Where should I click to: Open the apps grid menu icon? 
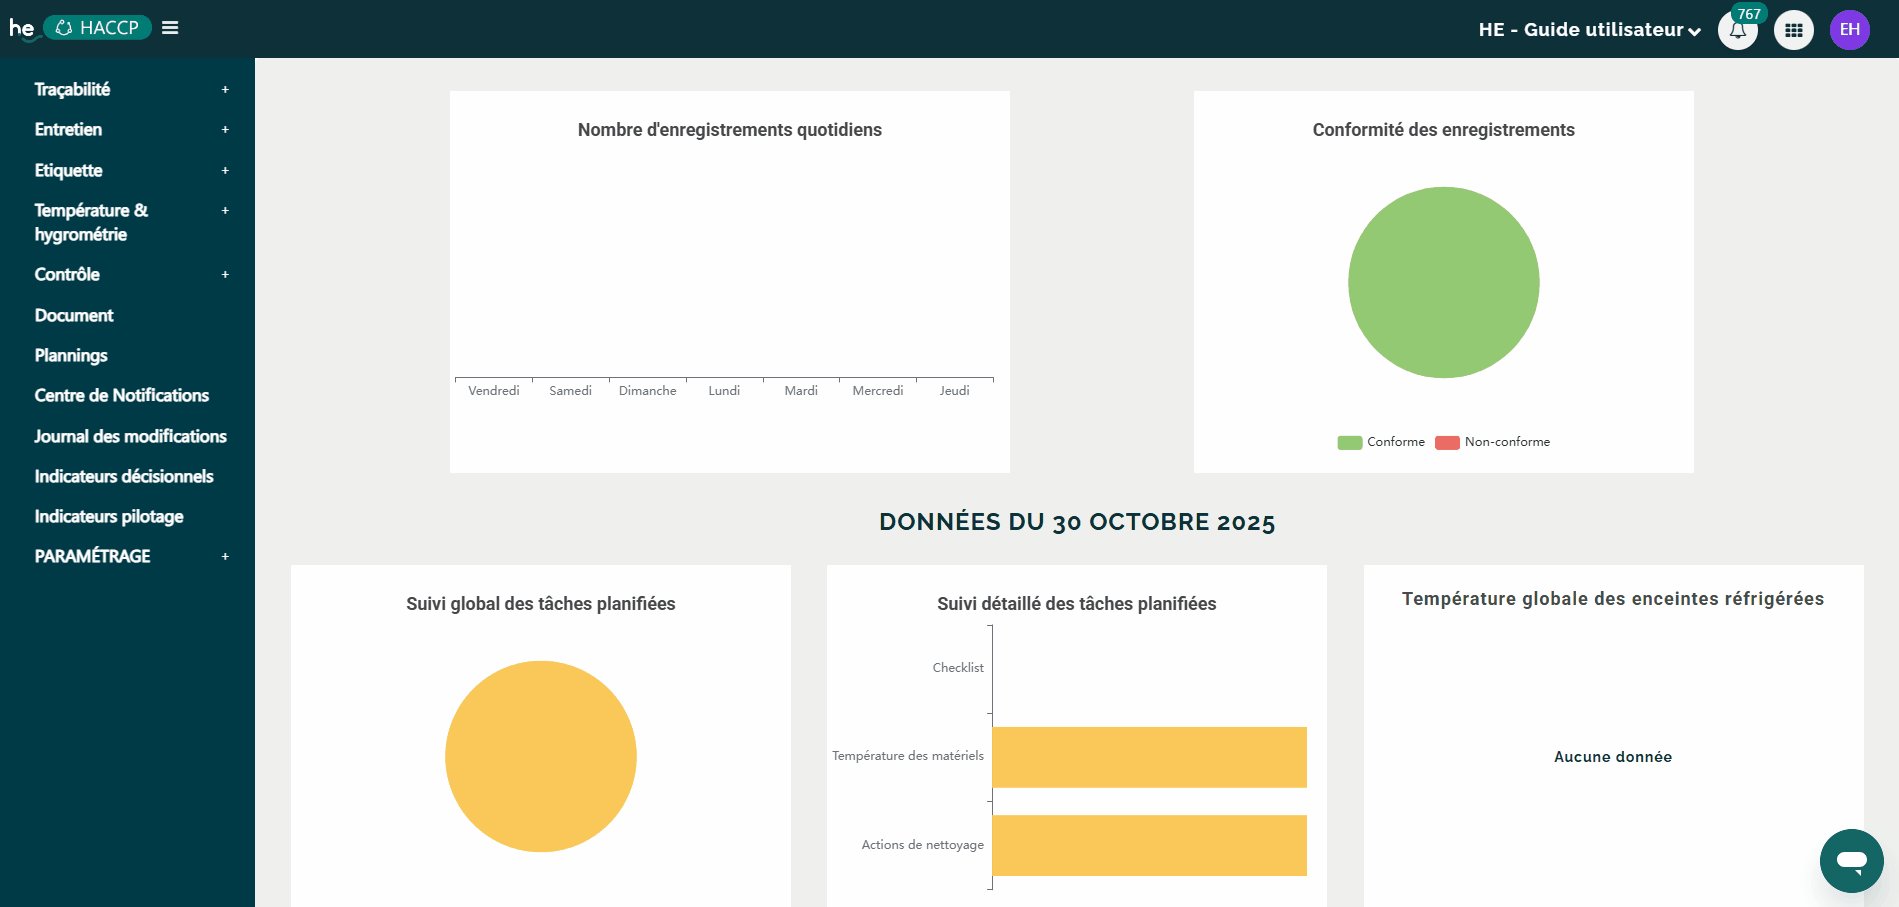pos(1793,30)
